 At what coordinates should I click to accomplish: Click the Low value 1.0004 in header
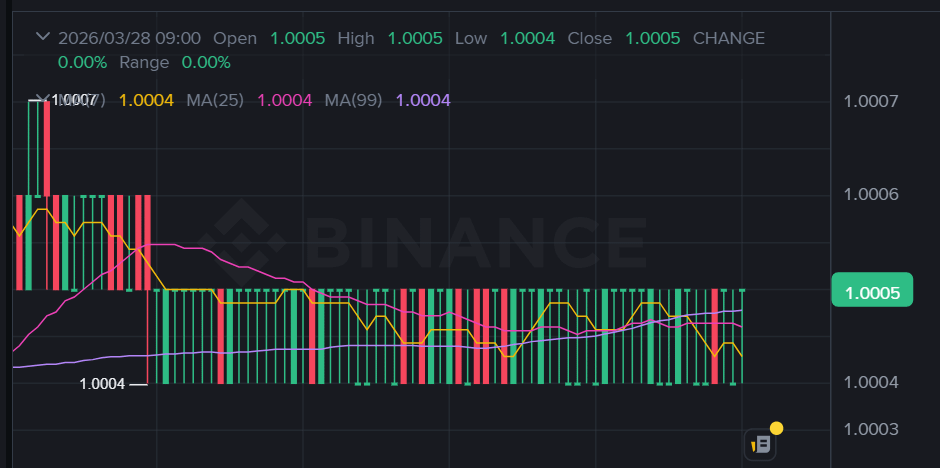(528, 39)
